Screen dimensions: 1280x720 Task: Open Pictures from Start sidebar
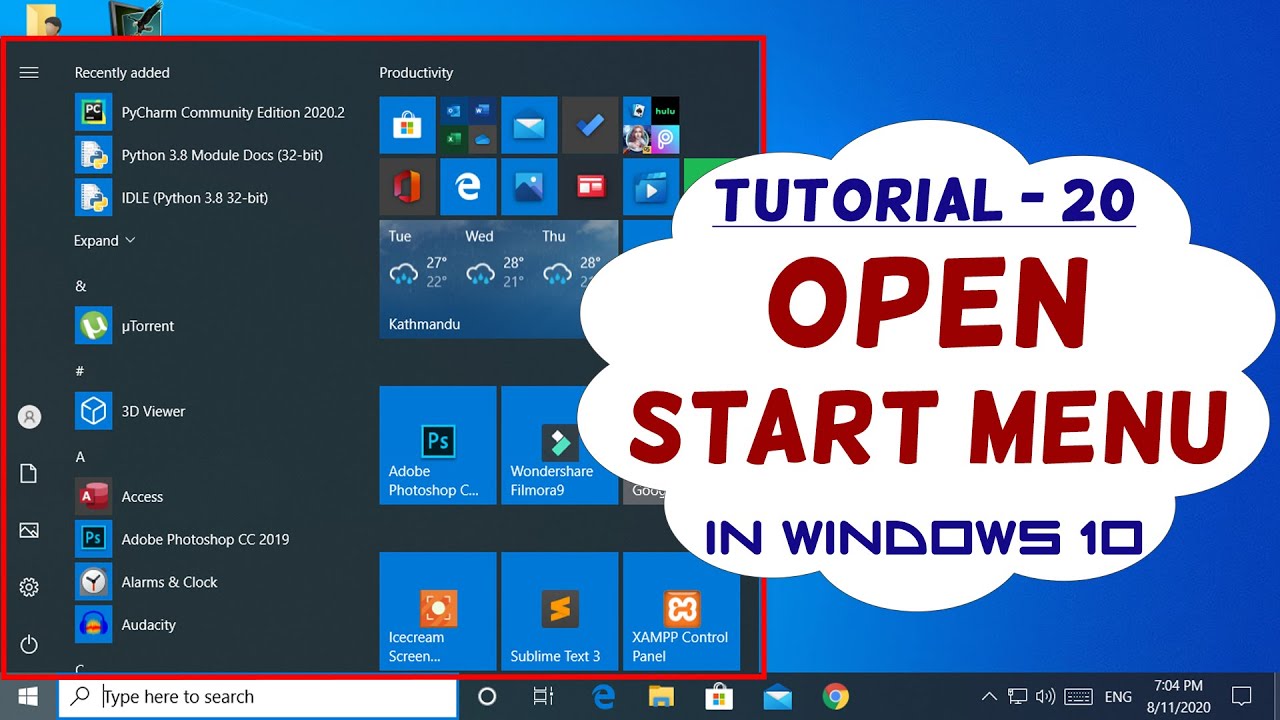[29, 530]
